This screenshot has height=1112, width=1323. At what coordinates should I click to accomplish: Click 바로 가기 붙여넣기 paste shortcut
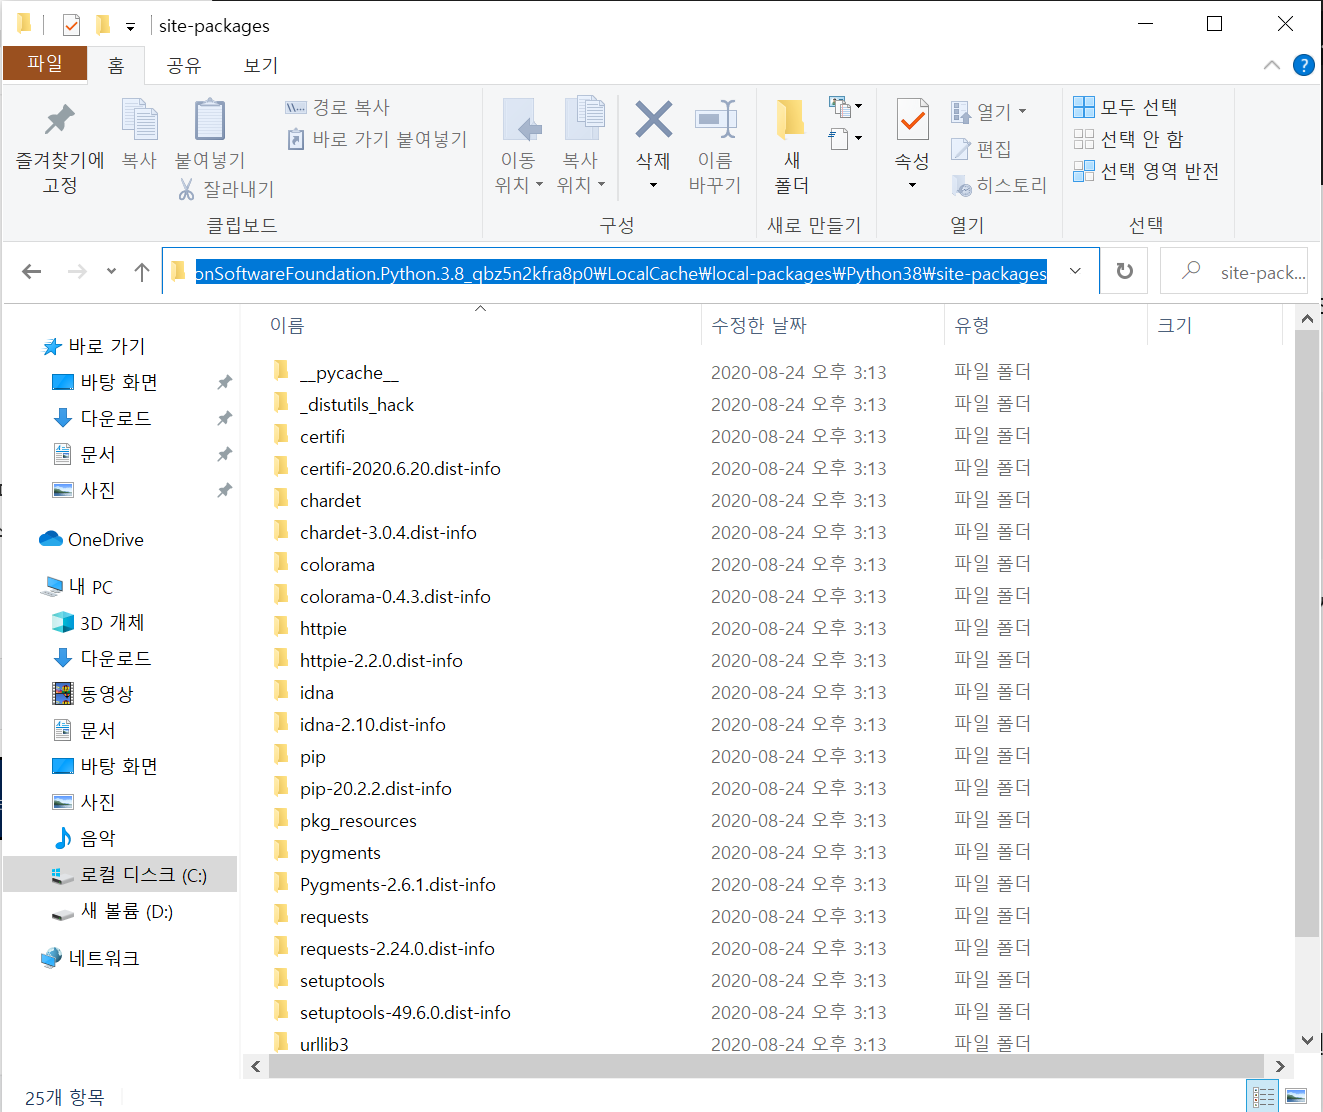point(378,139)
